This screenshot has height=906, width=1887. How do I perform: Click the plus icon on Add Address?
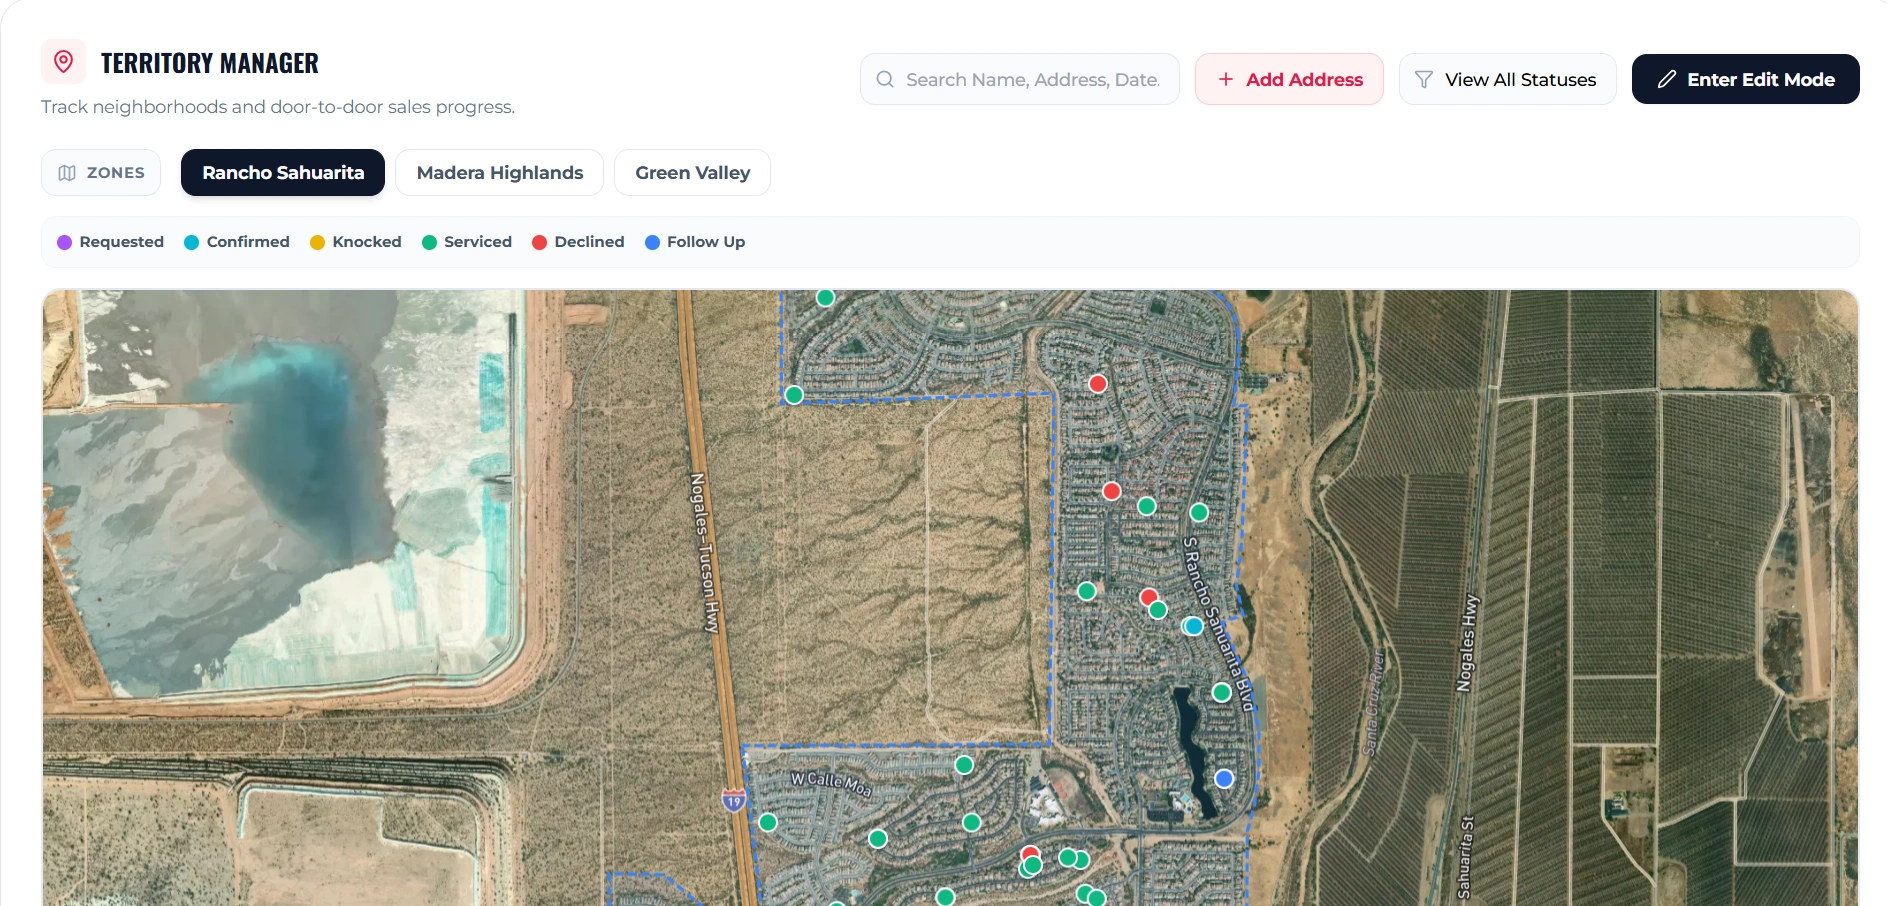[1226, 79]
